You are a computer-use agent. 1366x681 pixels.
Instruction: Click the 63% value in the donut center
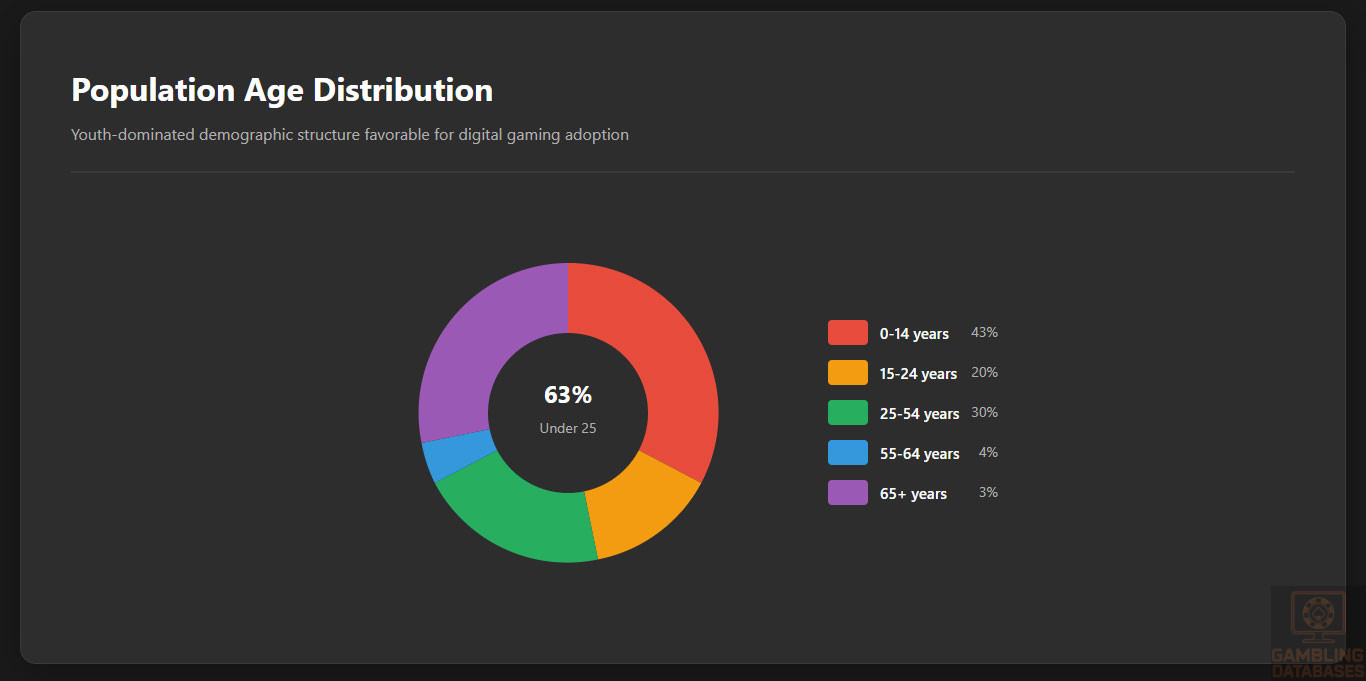pos(568,395)
